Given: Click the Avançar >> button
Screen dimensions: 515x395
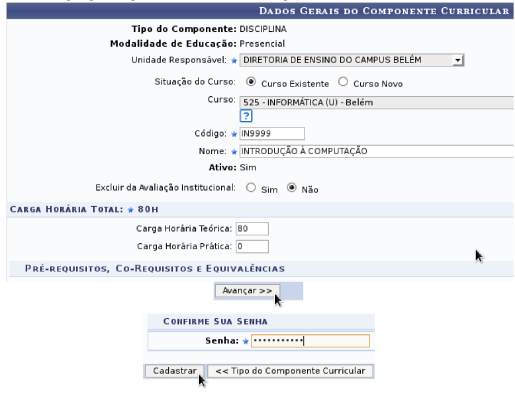Looking at the screenshot, I should click(x=247, y=291).
